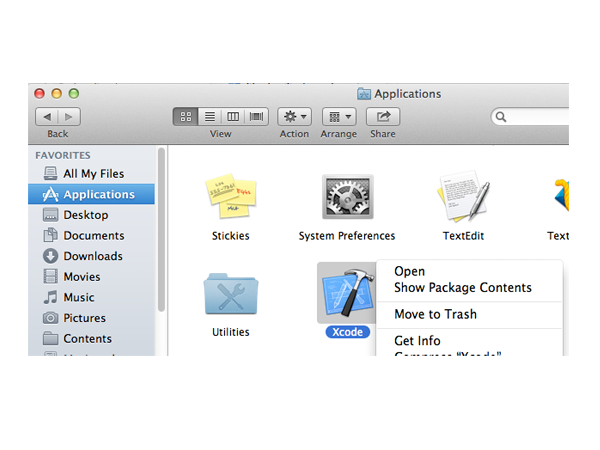Select Move to Trash from context menu
The width and height of the screenshot is (600, 450).
(435, 314)
